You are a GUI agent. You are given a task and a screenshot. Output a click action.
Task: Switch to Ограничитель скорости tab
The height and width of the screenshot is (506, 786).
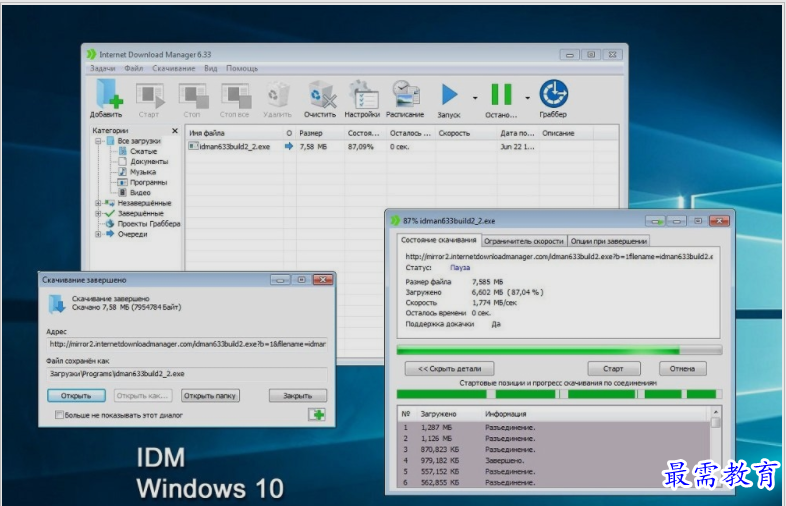524,241
